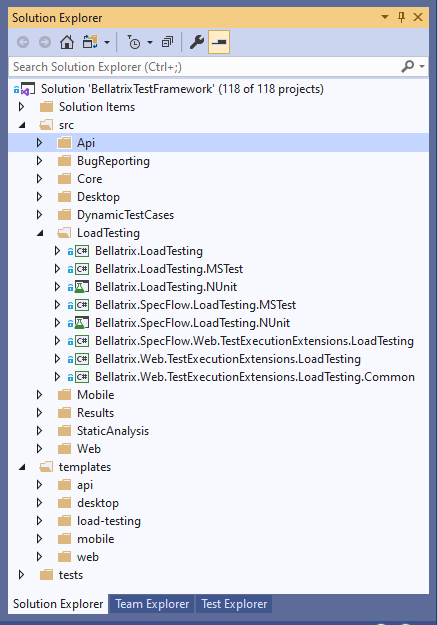438x625 pixels.
Task: Select Bellatrix.Web.TestExecutionExtensions.LoadTesting project name
Action: [x=228, y=359]
